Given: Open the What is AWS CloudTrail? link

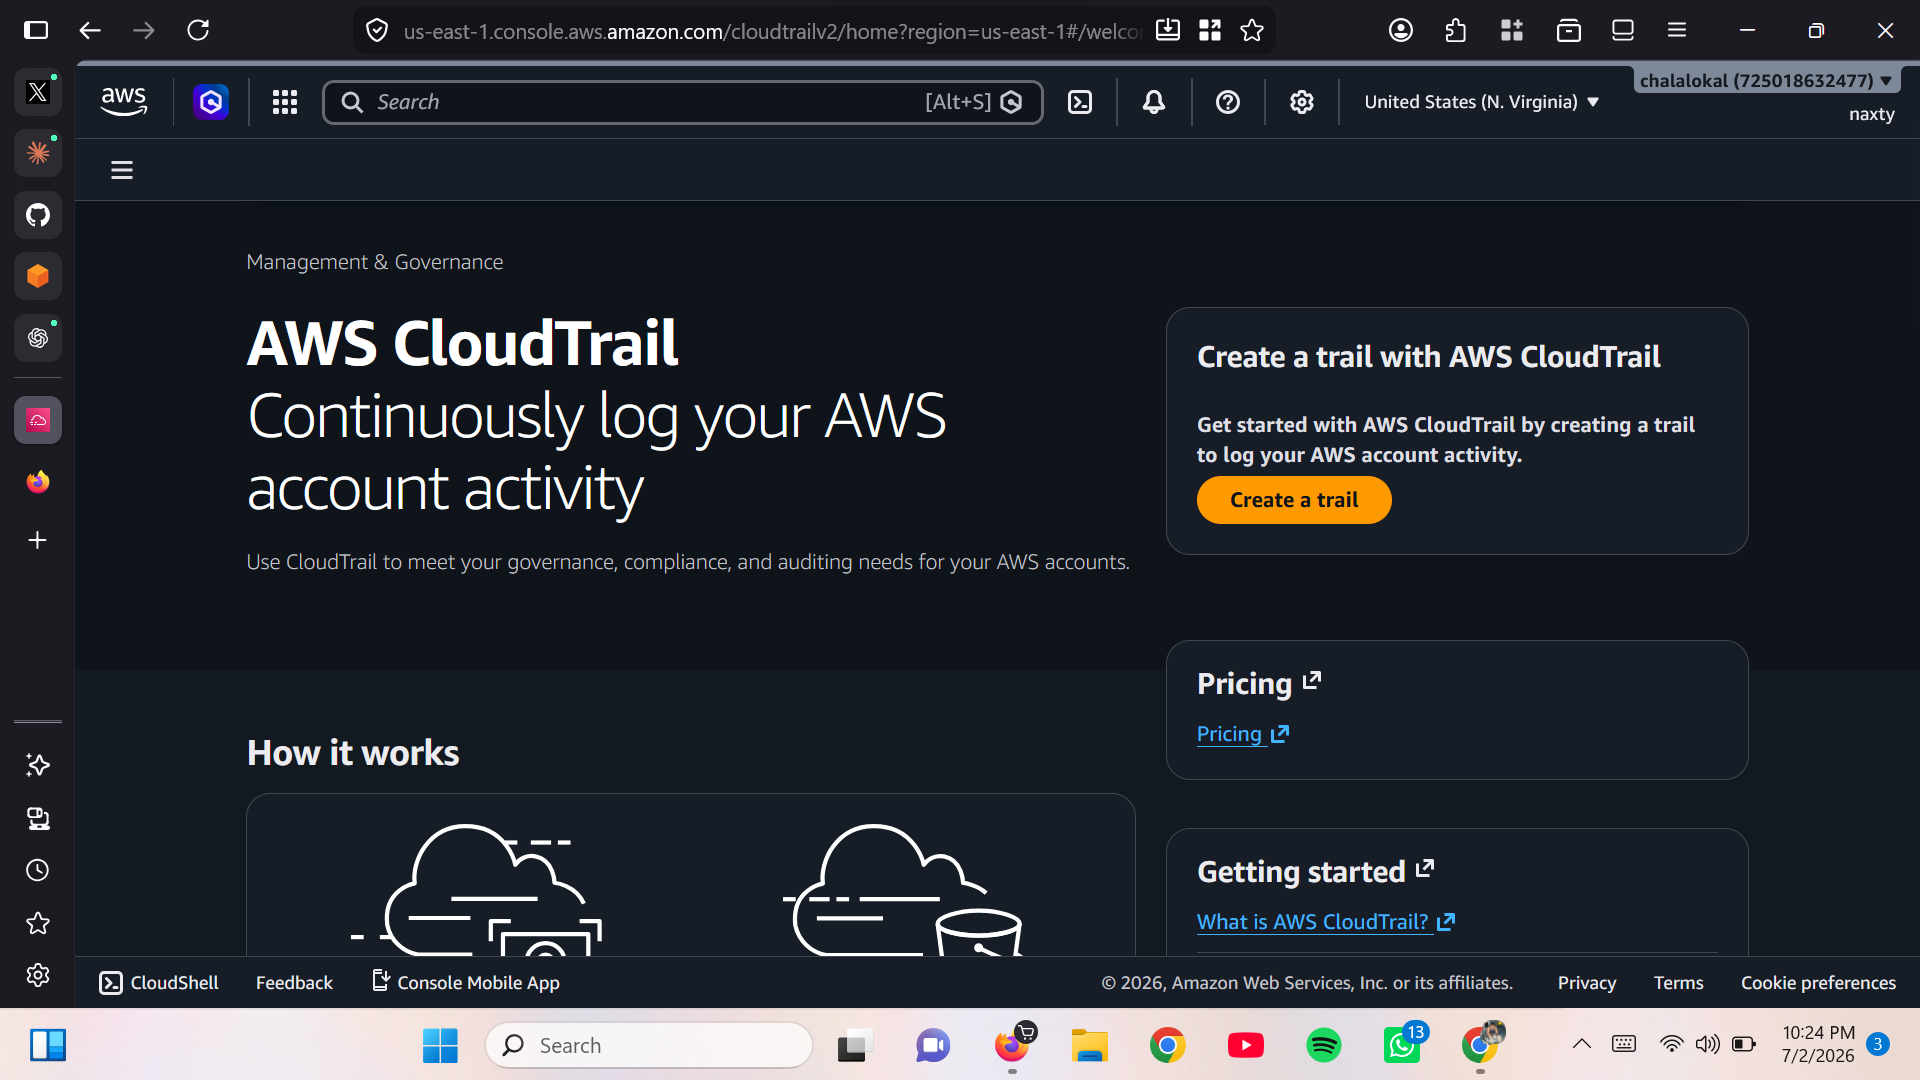Looking at the screenshot, I should point(1326,922).
